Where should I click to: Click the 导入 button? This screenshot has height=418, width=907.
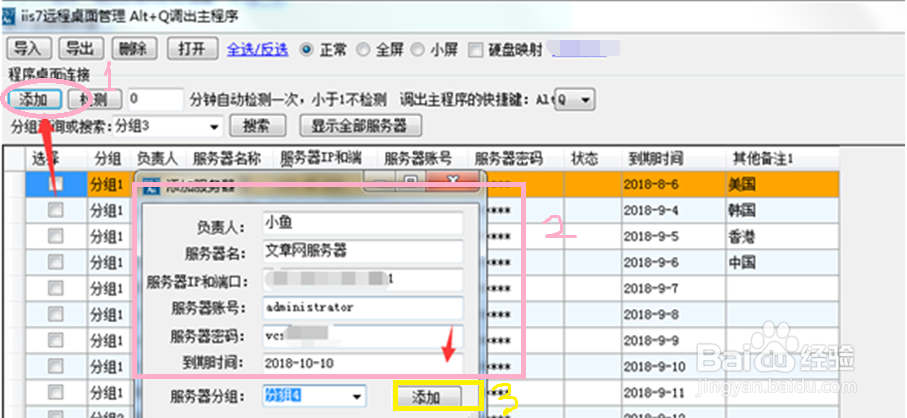[28, 49]
